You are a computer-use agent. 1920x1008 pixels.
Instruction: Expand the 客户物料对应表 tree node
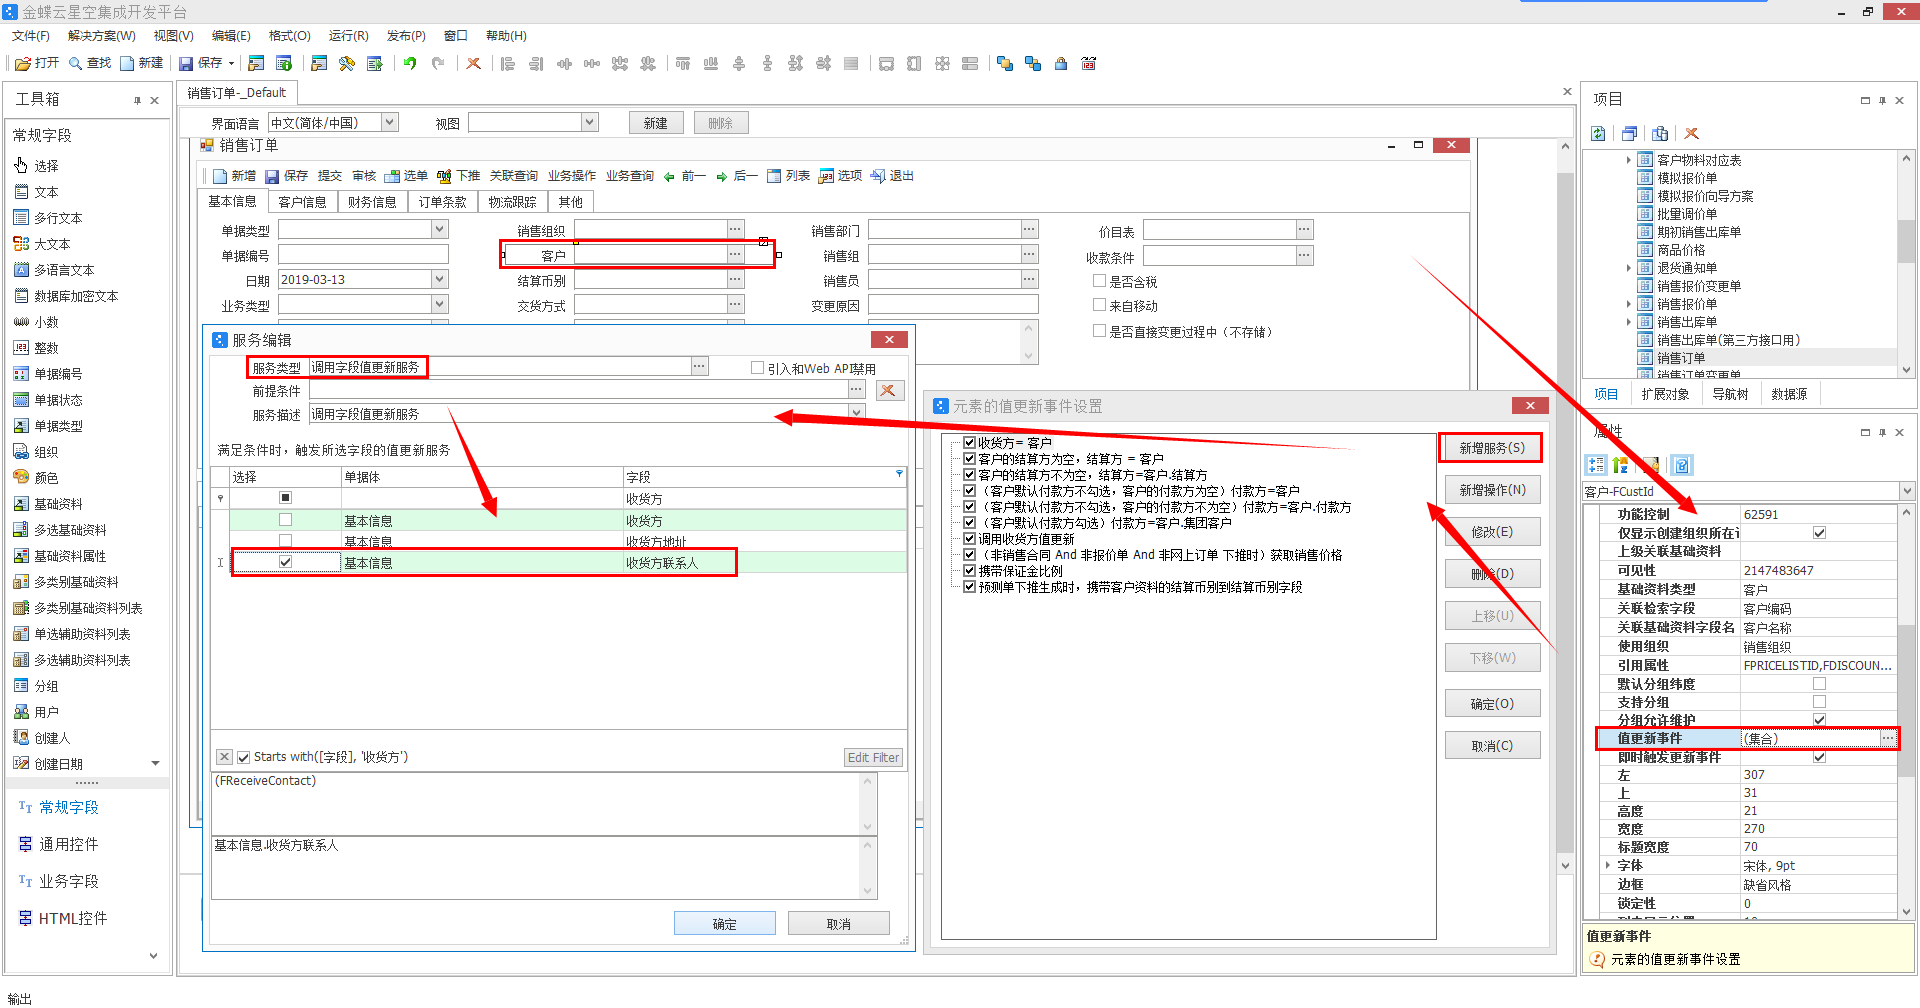(1628, 160)
